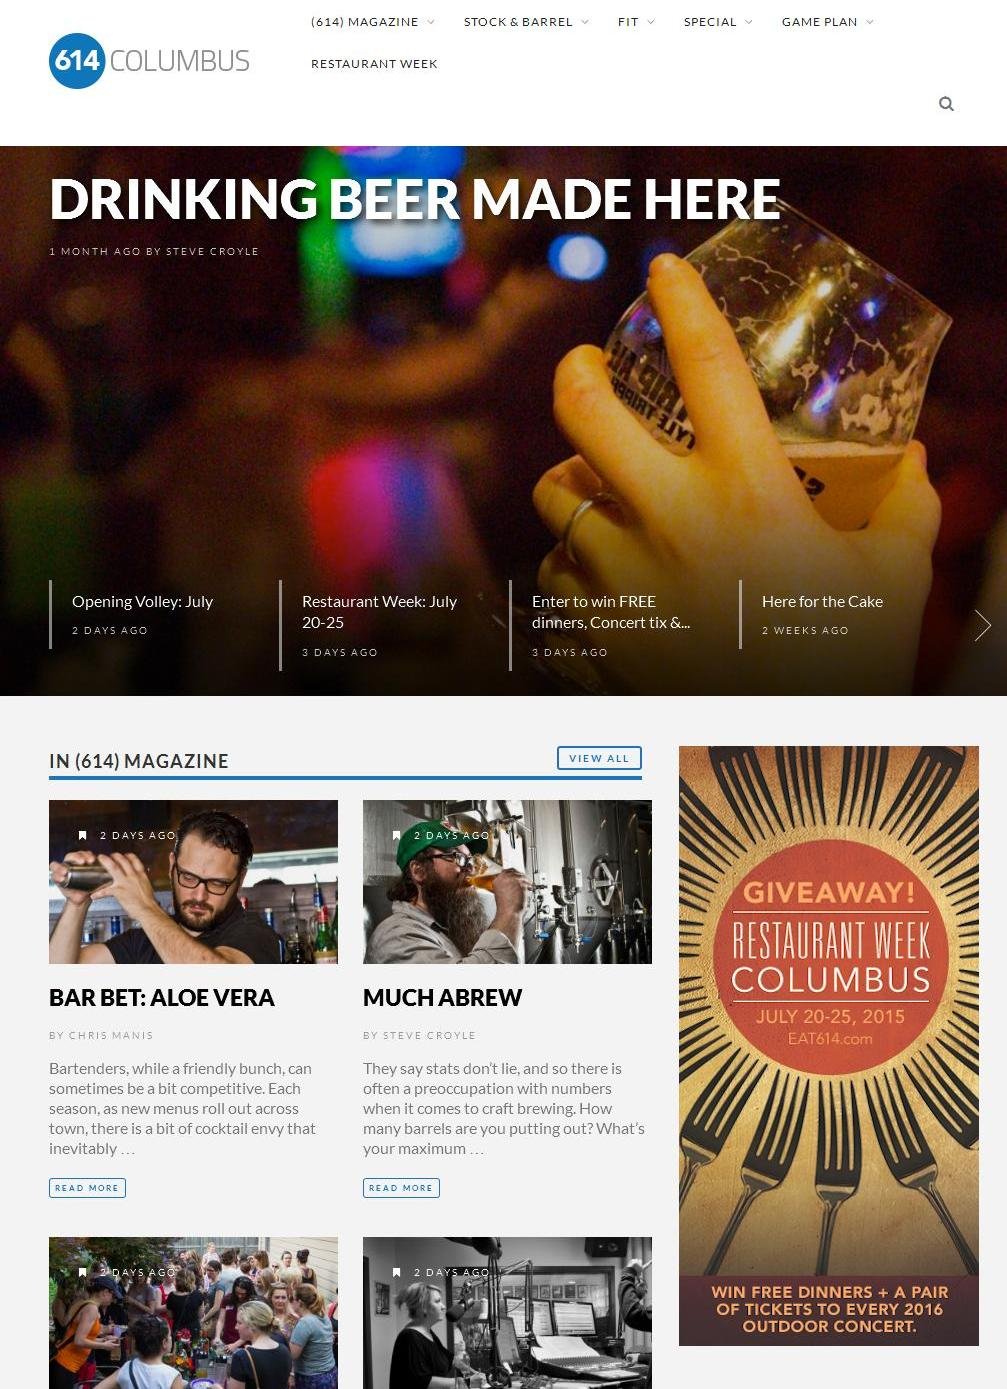Open the Opening Volley: July slide link
Viewport: 1007px width, 1389px height.
tap(142, 601)
